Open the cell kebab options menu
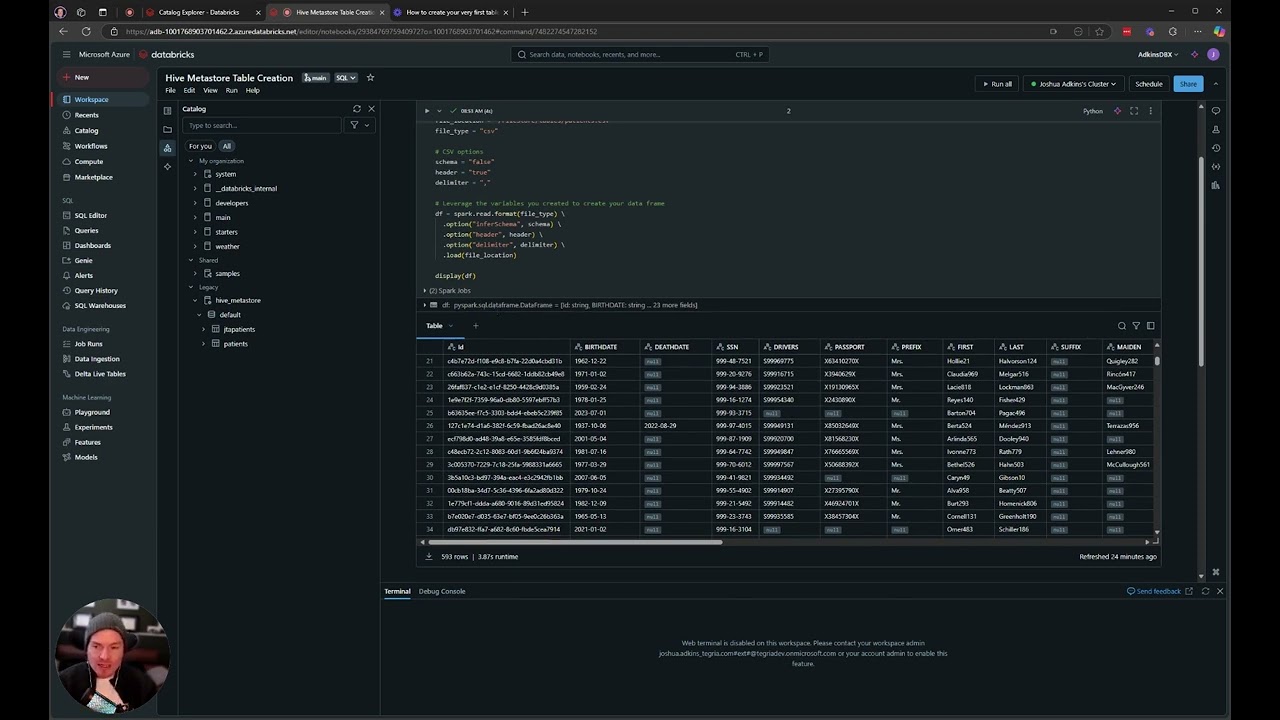This screenshot has width=1280, height=720. pyautogui.click(x=1150, y=111)
